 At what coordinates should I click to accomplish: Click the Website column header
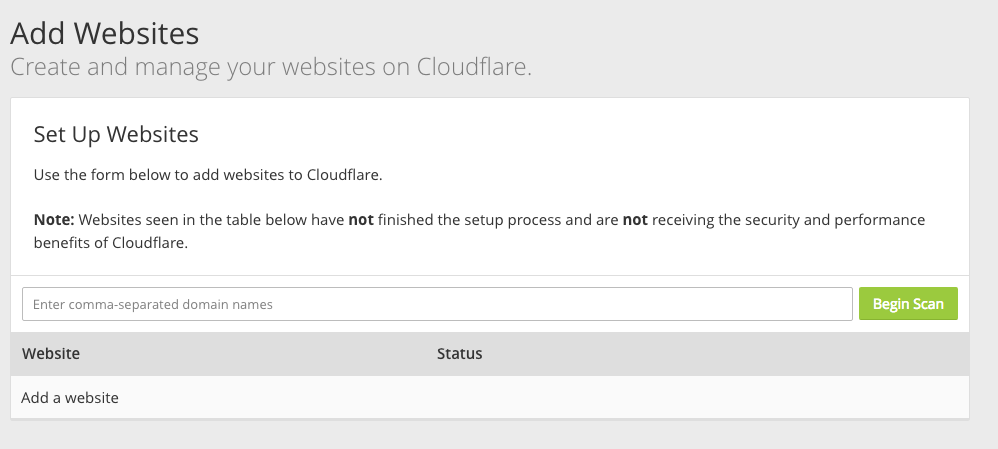51,353
